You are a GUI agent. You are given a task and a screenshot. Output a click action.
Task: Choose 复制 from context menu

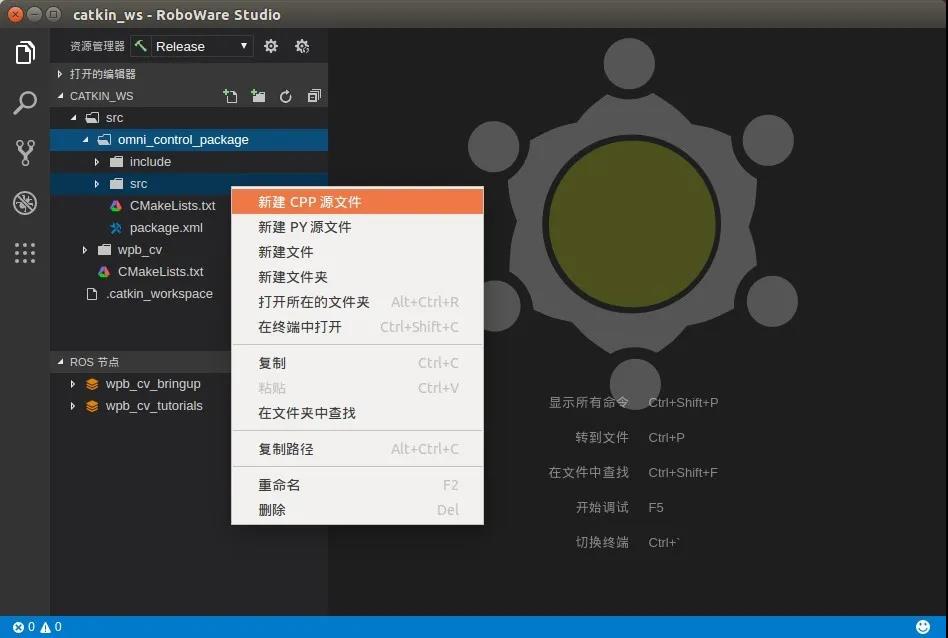[357, 363]
